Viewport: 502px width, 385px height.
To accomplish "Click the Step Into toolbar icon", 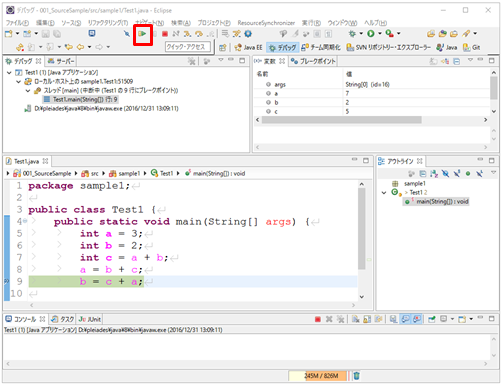I will pyautogui.click(x=187, y=34).
